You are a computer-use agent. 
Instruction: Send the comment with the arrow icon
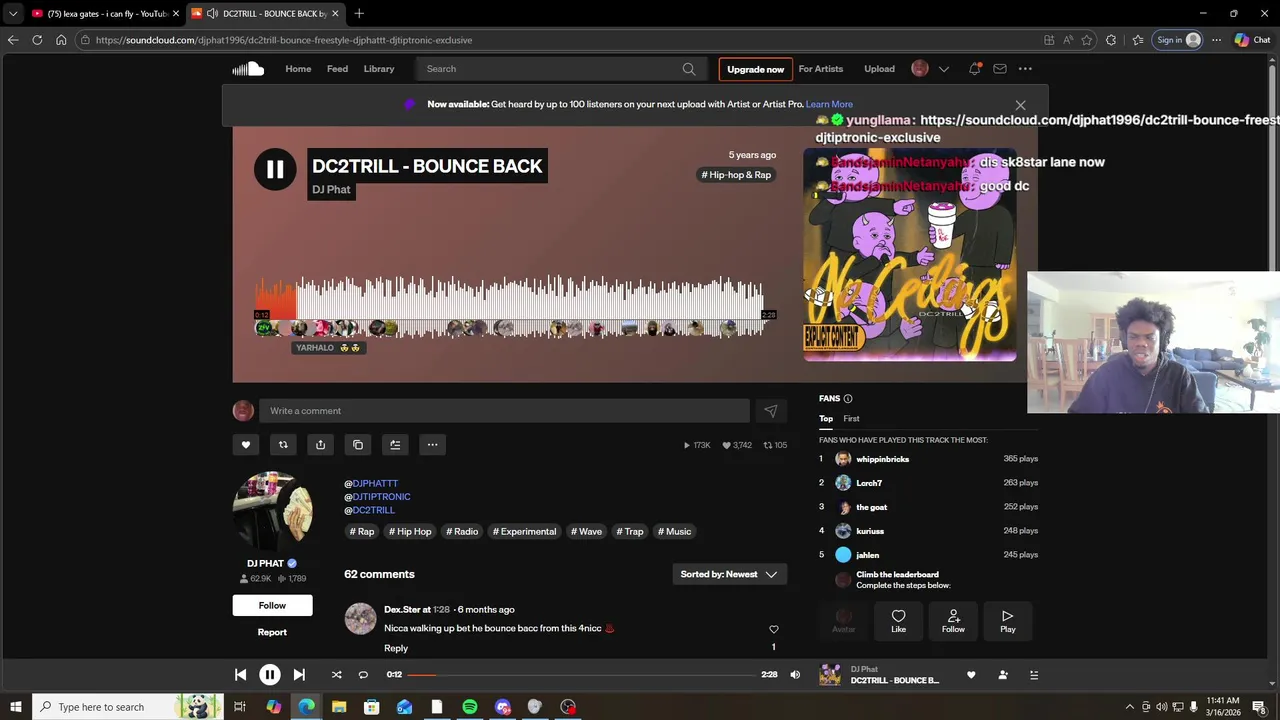tap(770, 411)
